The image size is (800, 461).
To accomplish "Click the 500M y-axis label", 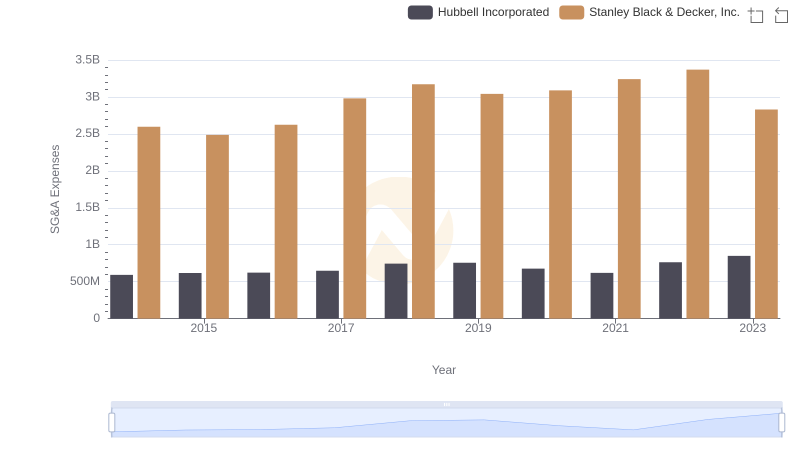I will [85, 281].
